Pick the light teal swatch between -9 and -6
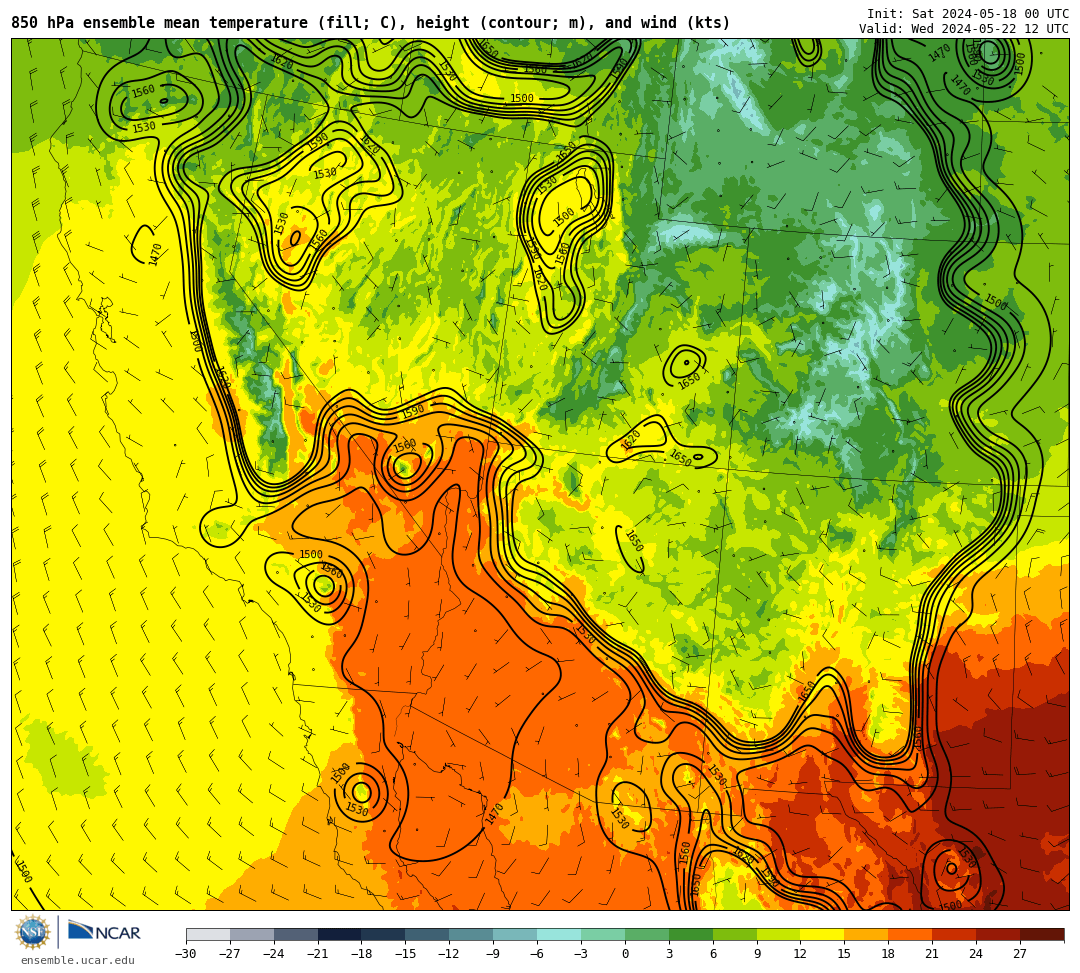 [x=515, y=934]
